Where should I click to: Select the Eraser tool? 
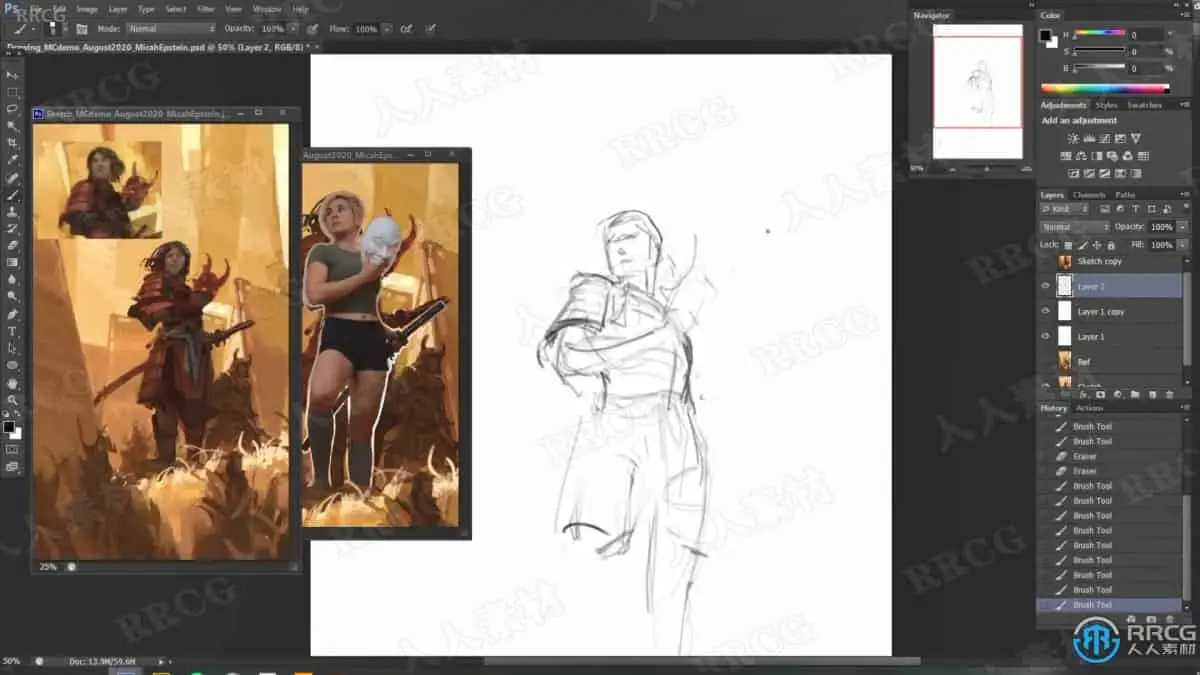point(13,246)
